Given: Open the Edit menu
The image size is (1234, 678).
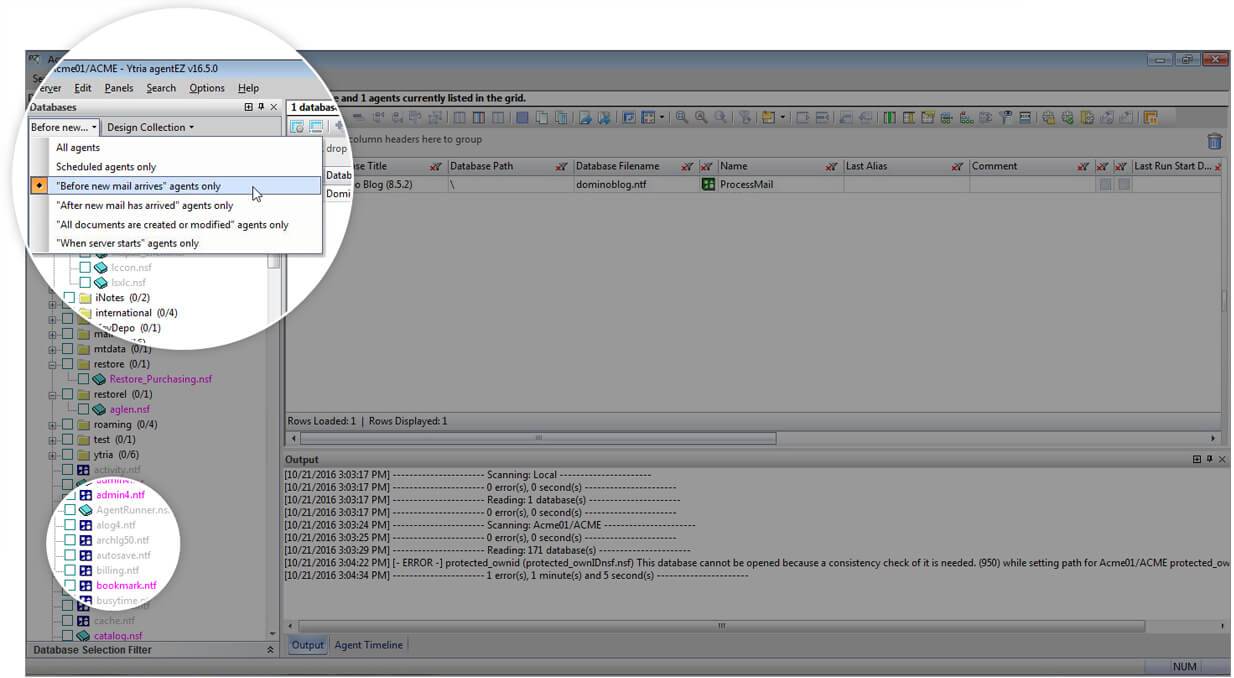Looking at the screenshot, I should pos(82,88).
